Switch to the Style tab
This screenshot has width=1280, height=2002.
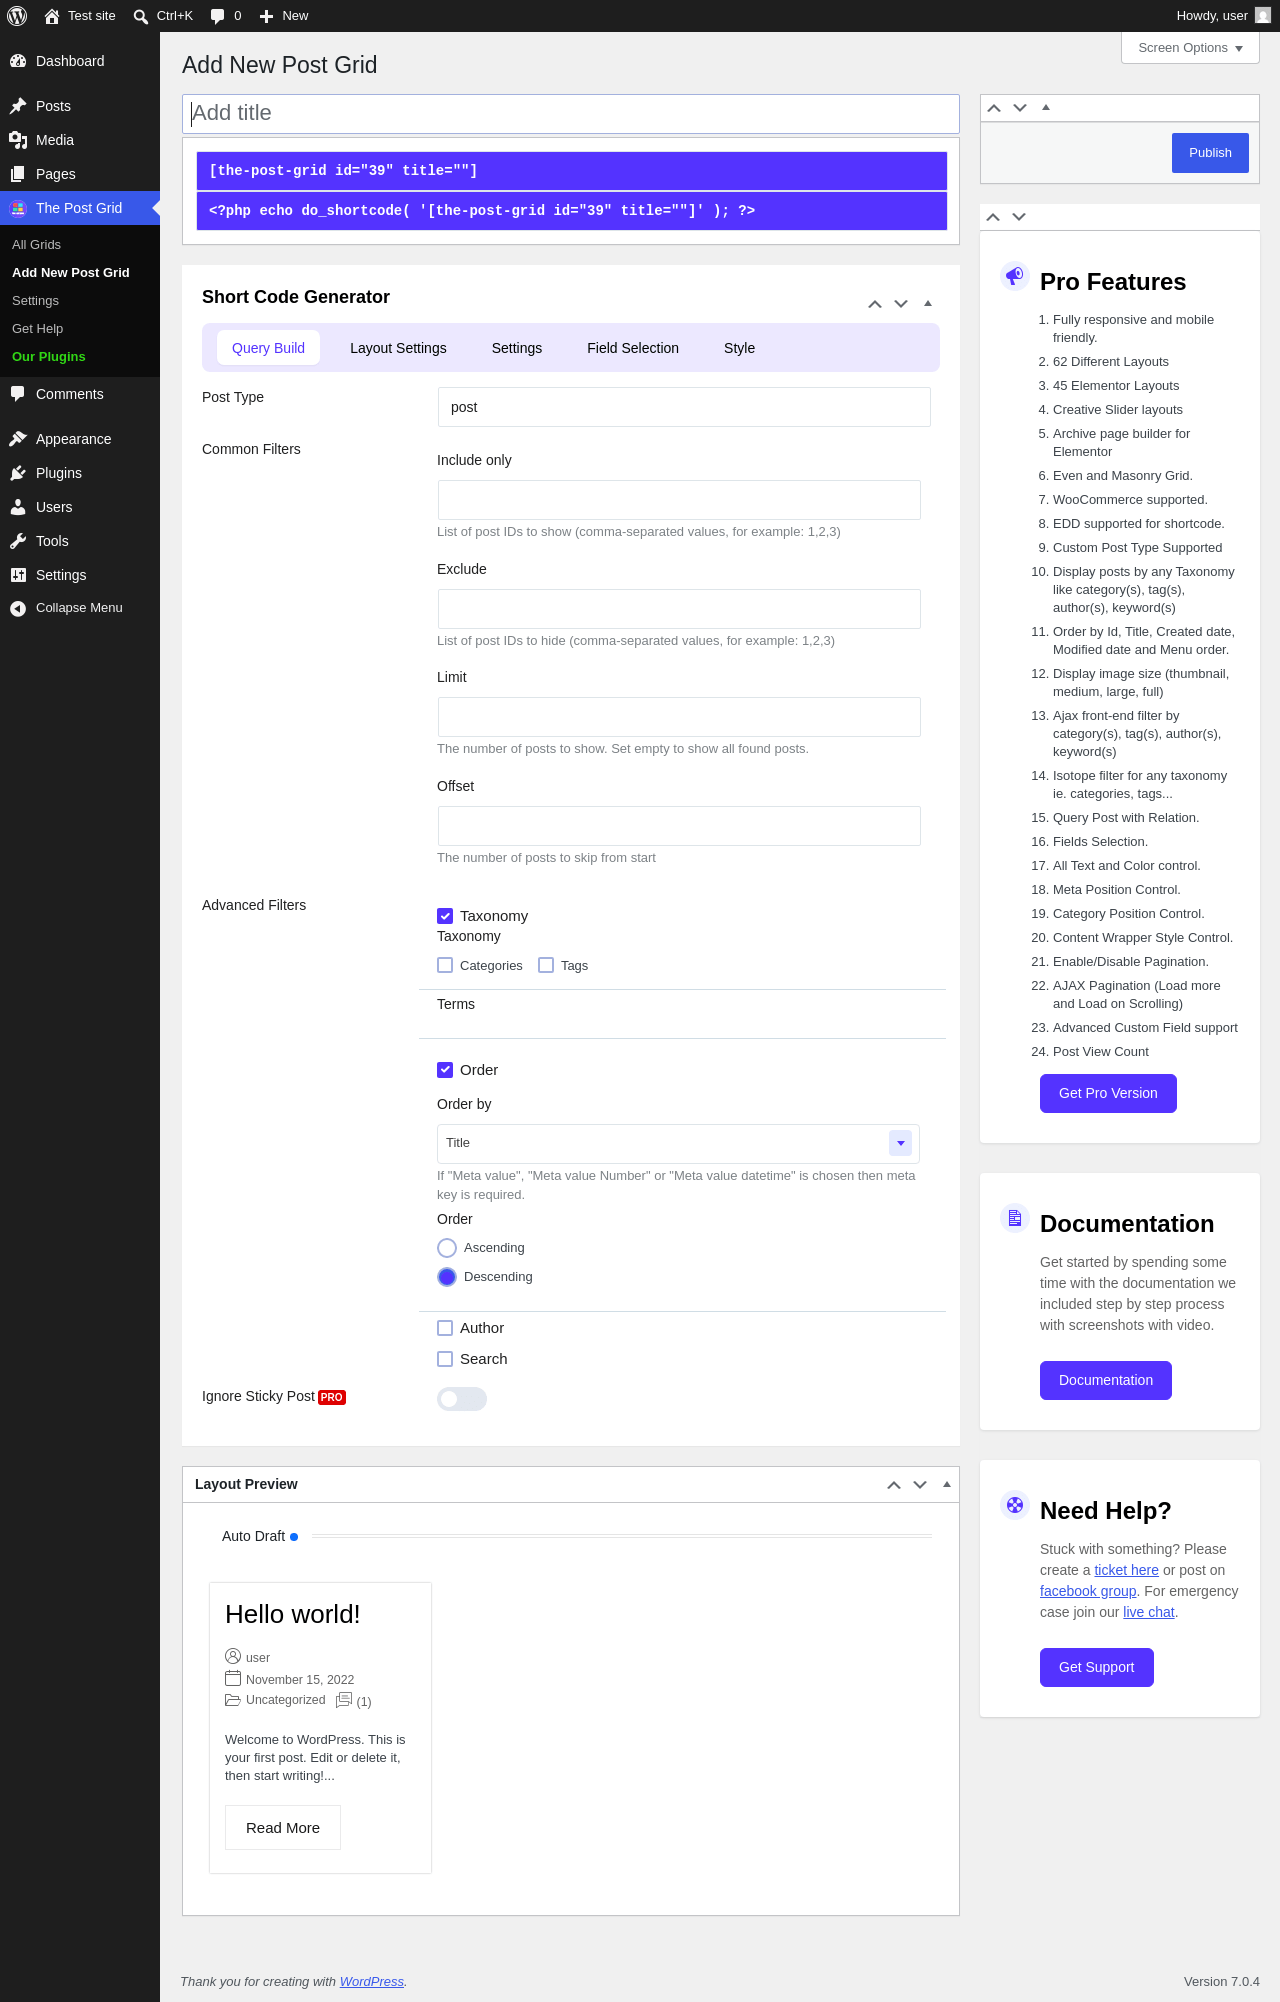click(740, 348)
